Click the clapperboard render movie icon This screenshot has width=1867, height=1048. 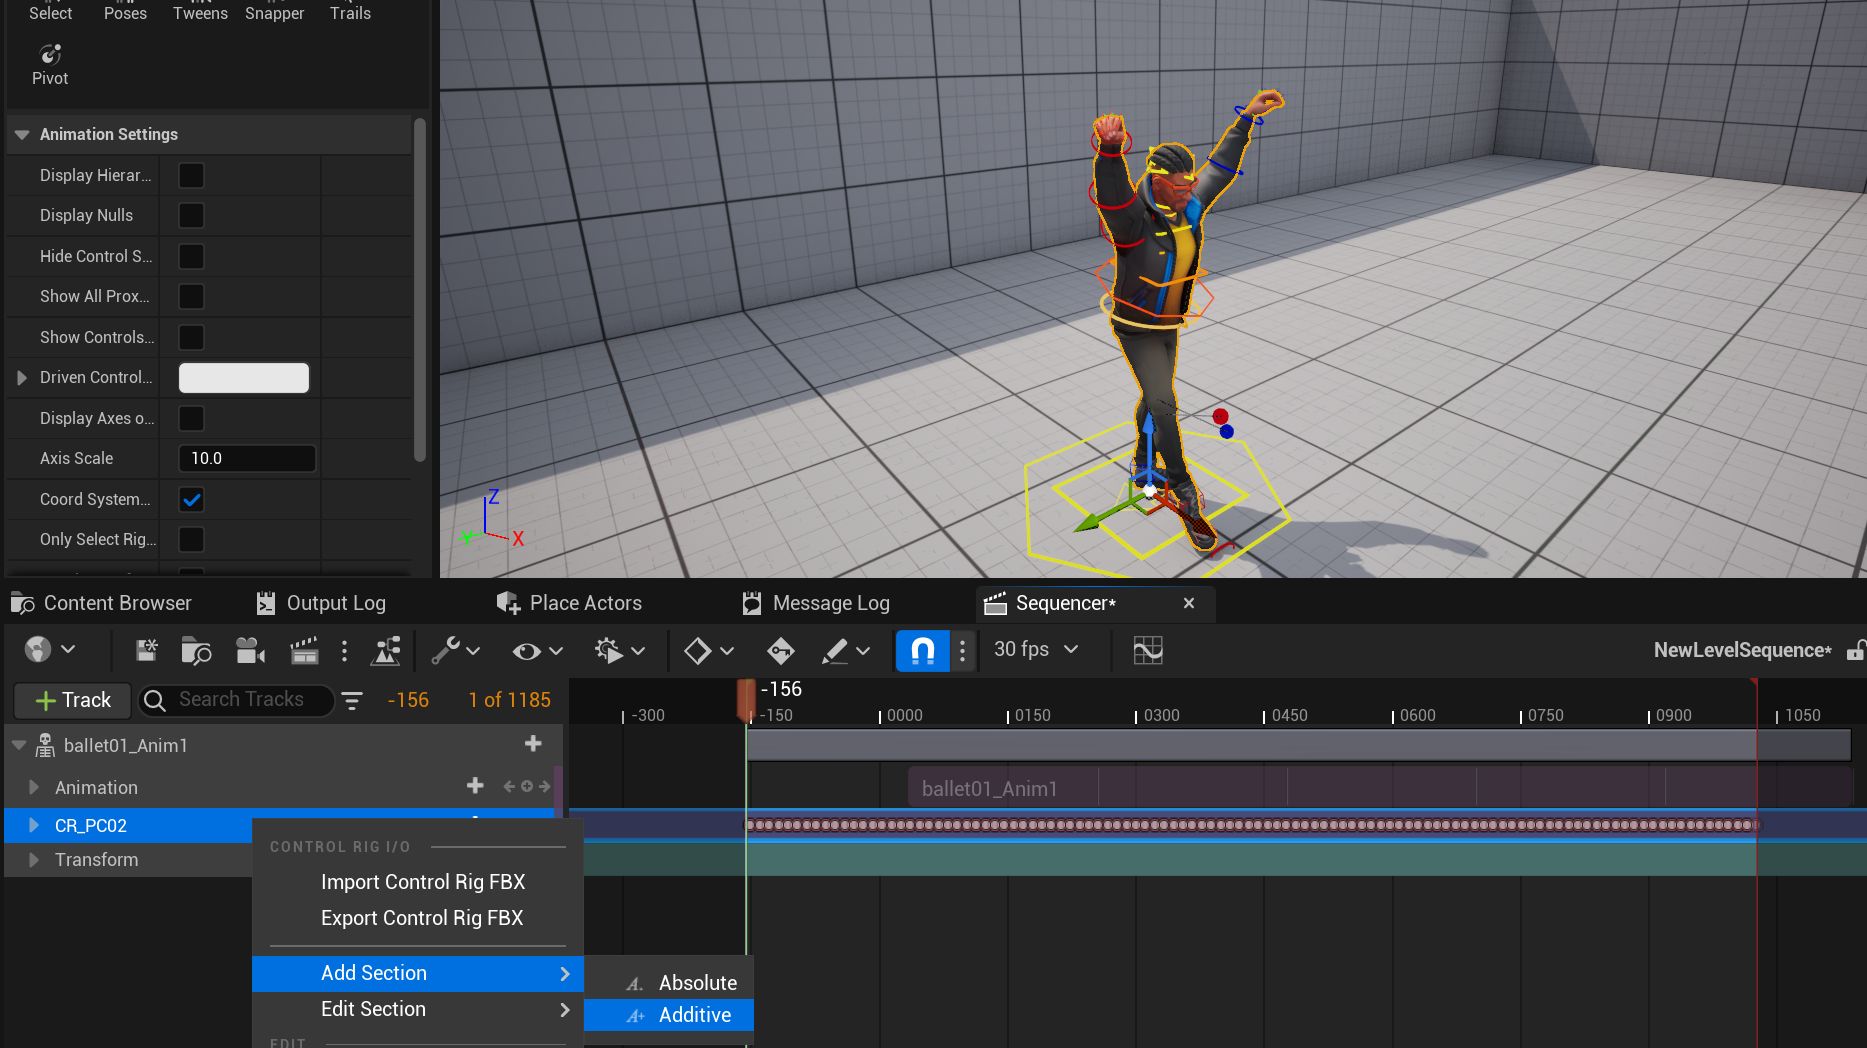304,651
